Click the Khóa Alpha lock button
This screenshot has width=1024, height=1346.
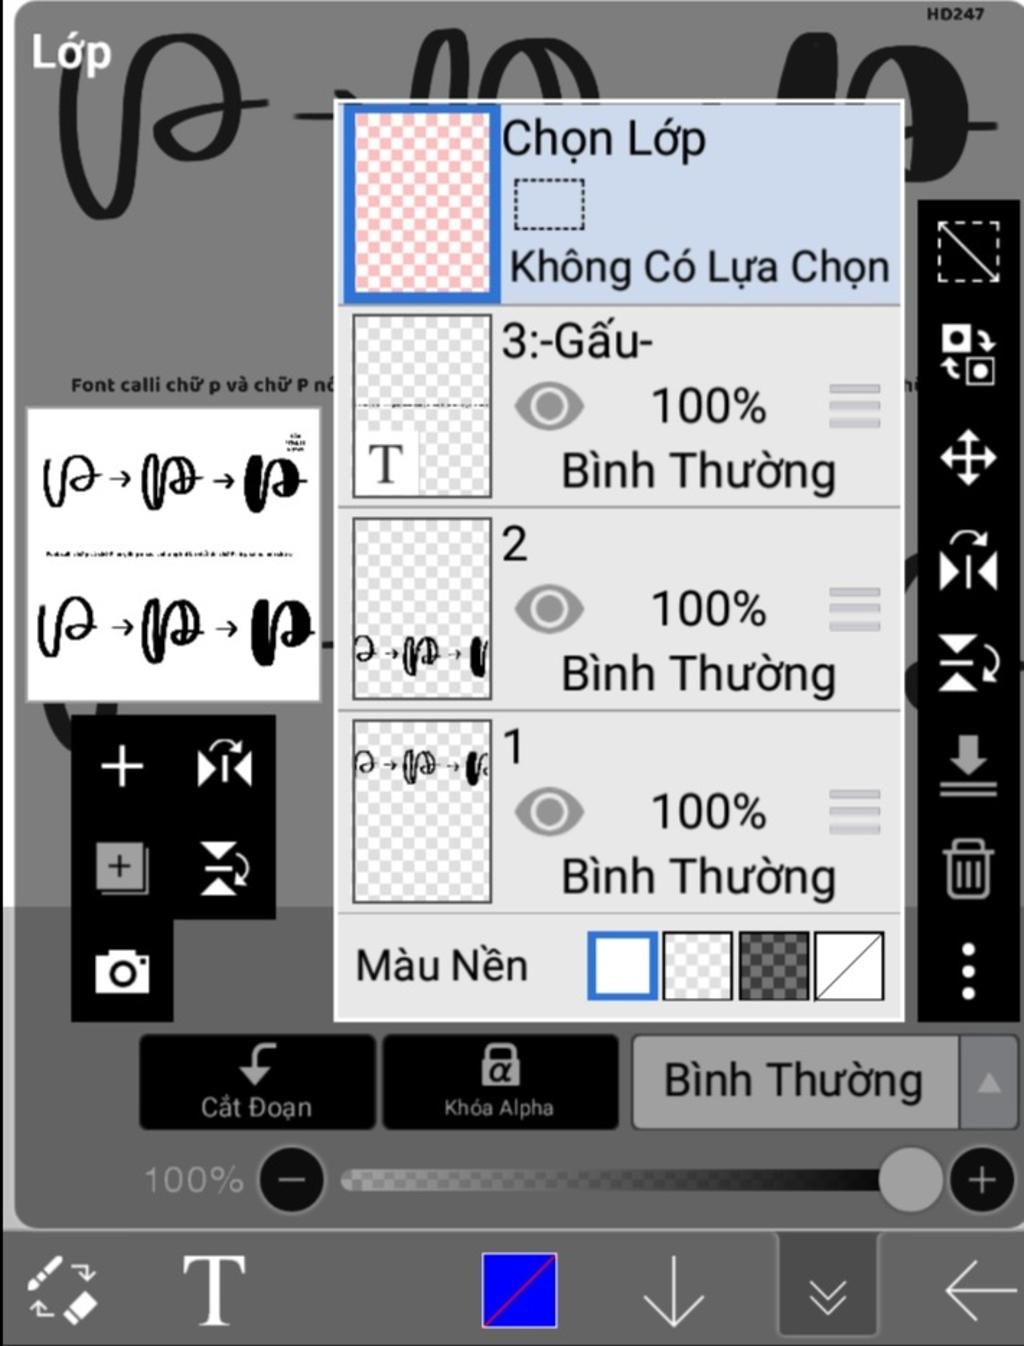coord(500,1082)
